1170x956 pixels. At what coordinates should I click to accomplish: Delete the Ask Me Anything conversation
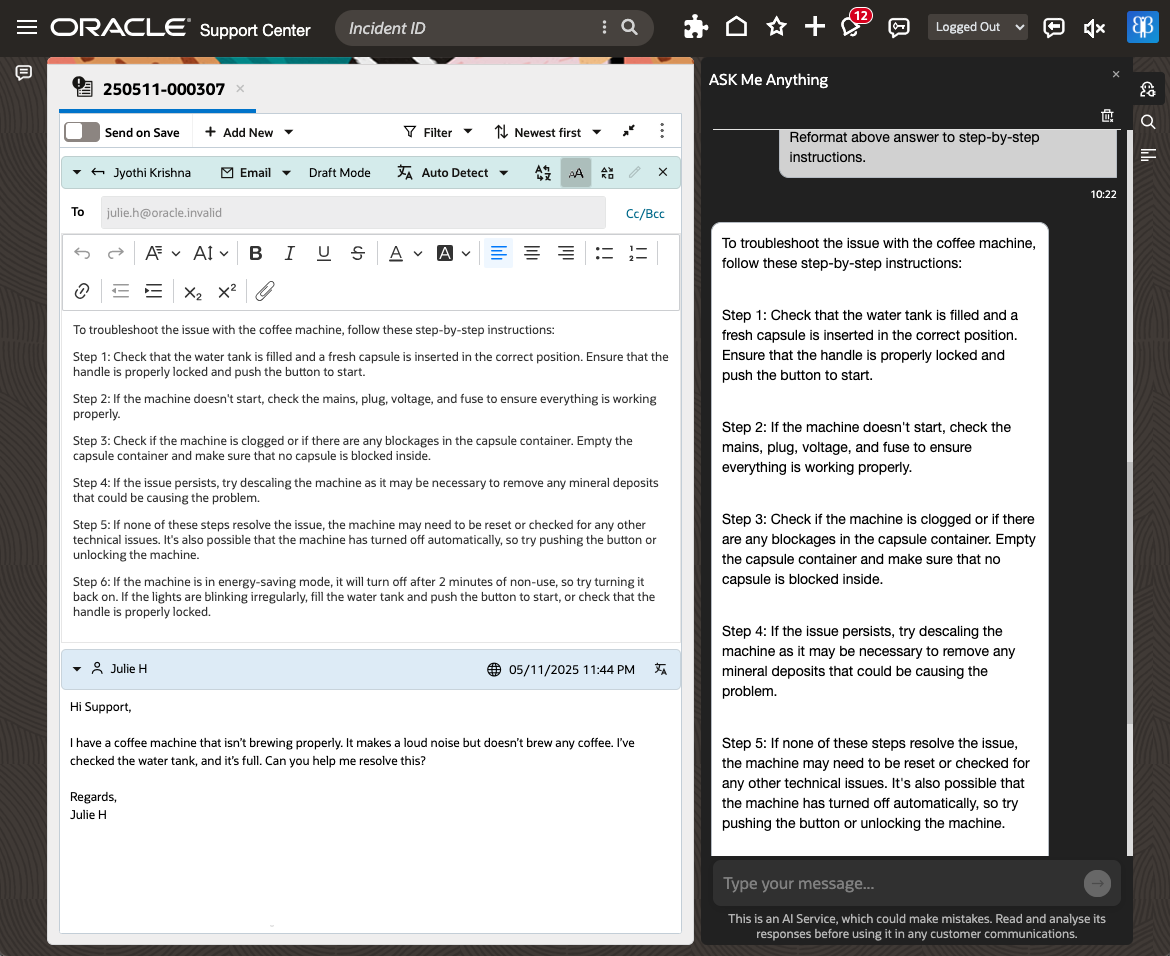[1107, 116]
